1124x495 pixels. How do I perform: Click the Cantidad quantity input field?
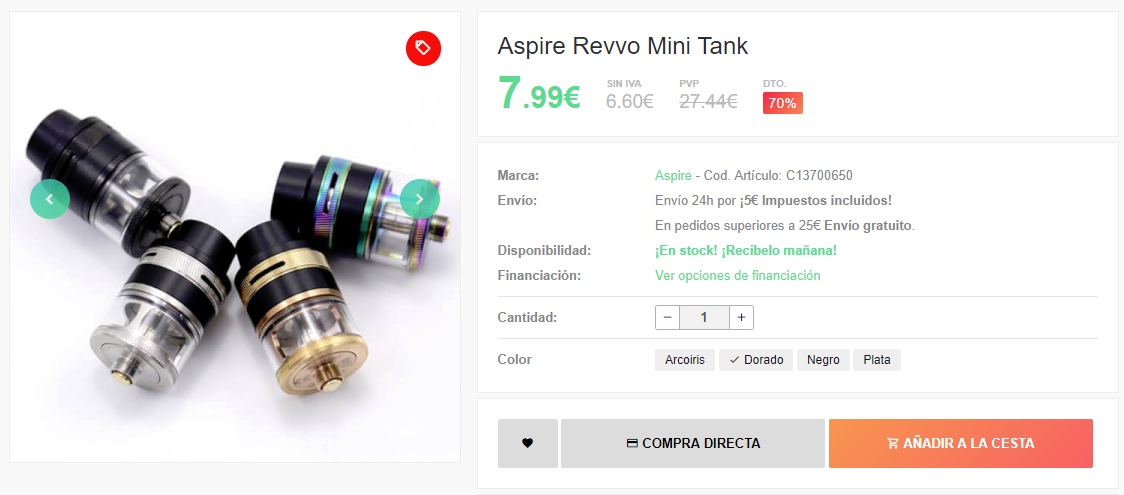pos(704,317)
